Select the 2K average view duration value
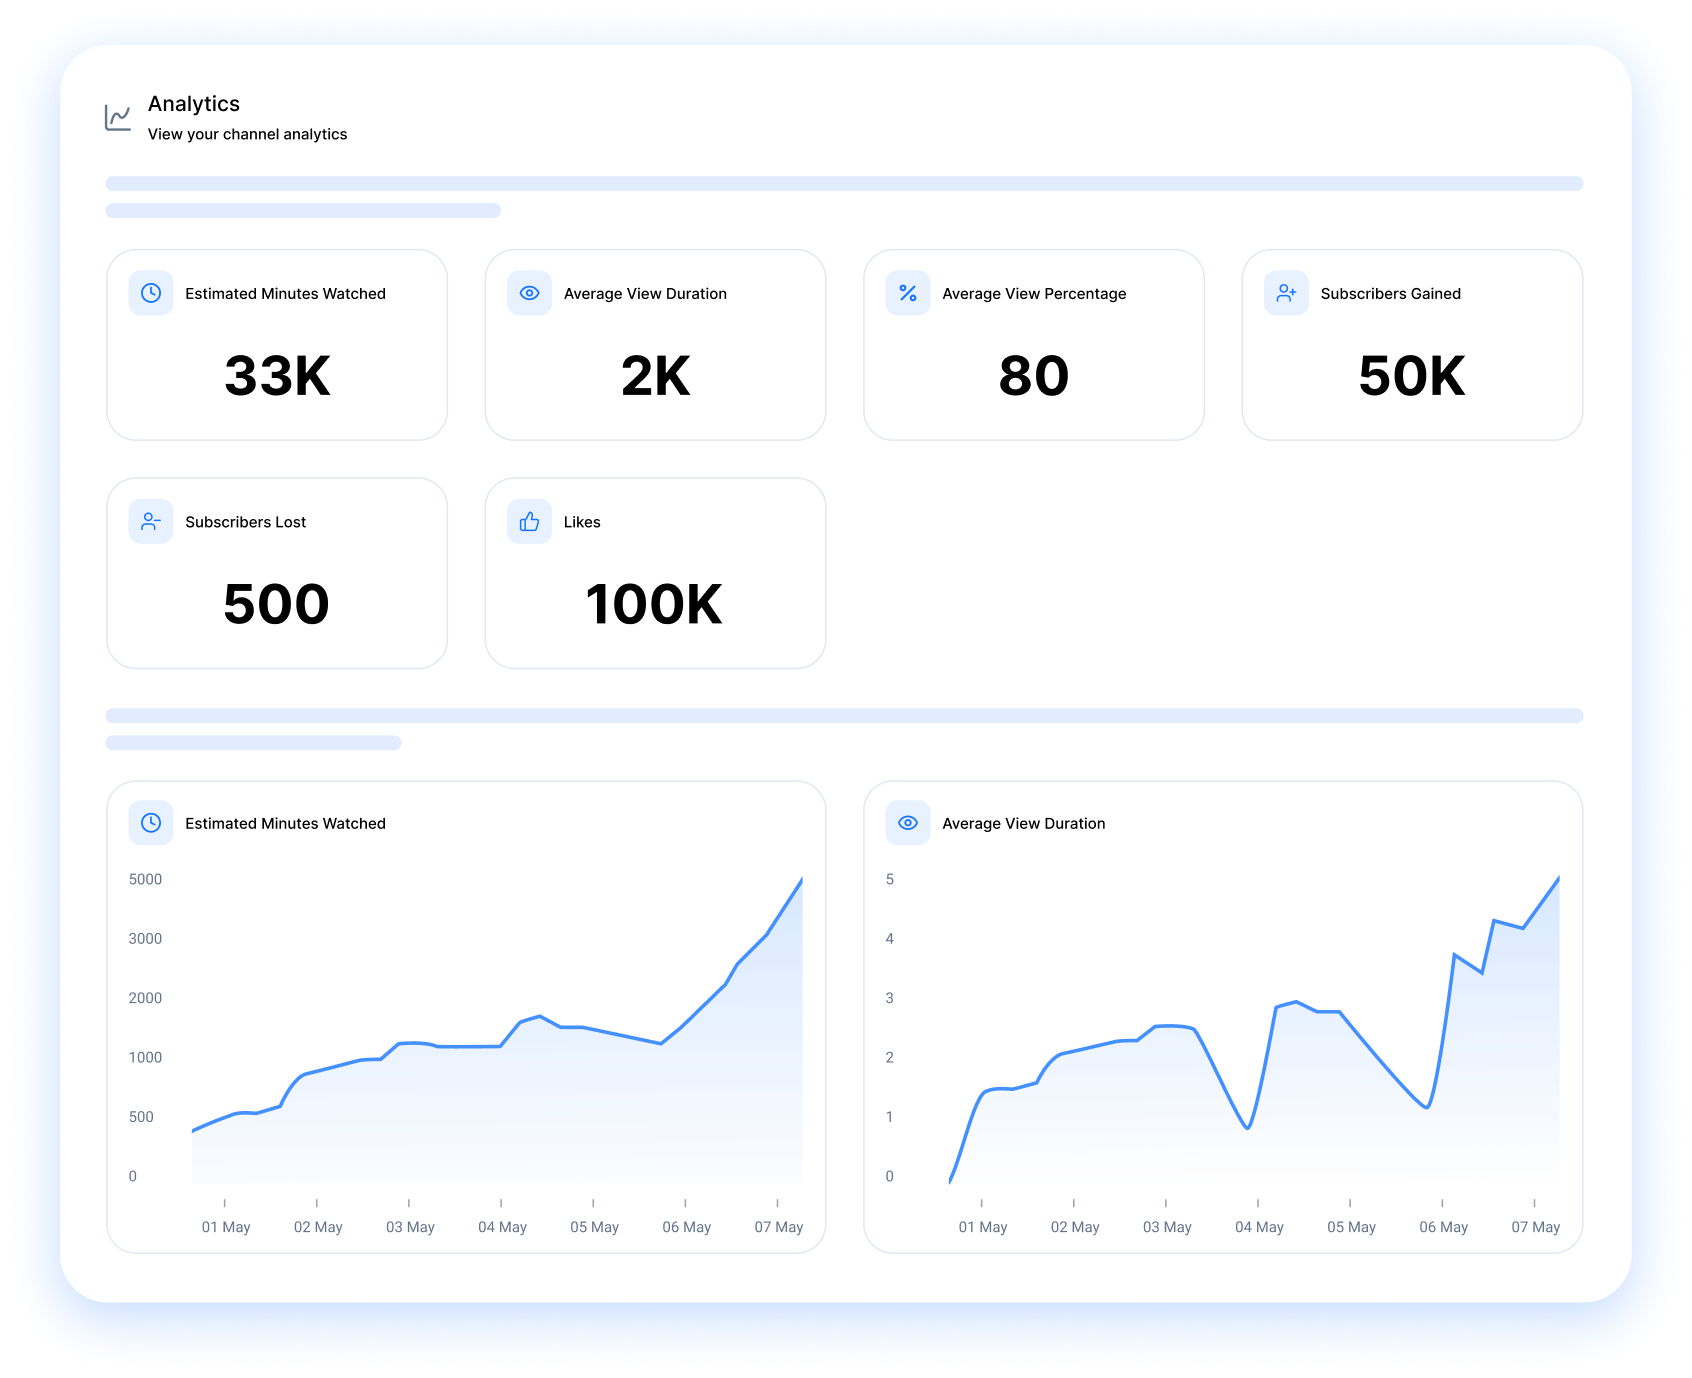This screenshot has width=1692, height=1378. point(655,376)
